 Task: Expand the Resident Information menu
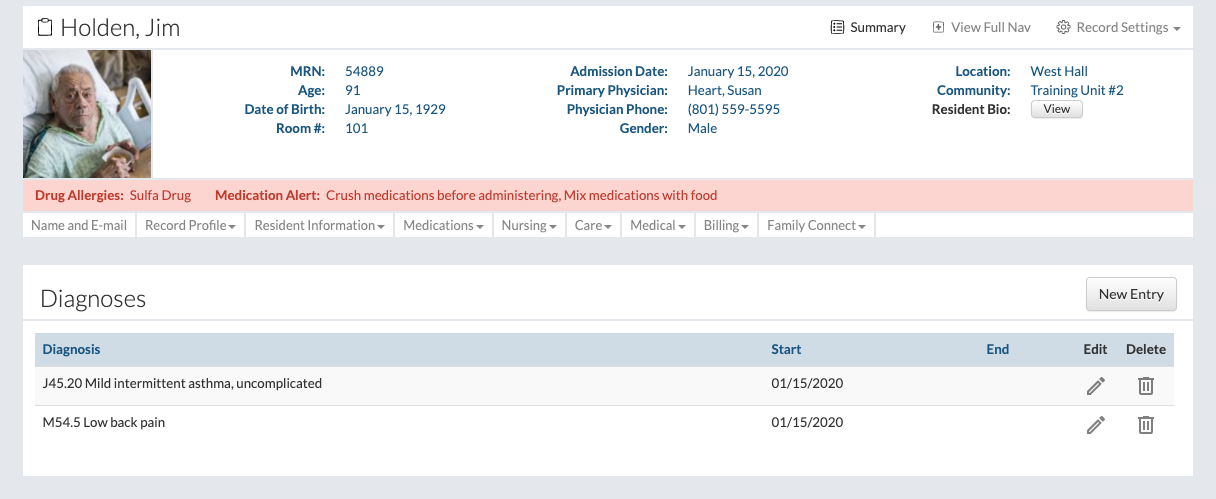pyautogui.click(x=319, y=225)
